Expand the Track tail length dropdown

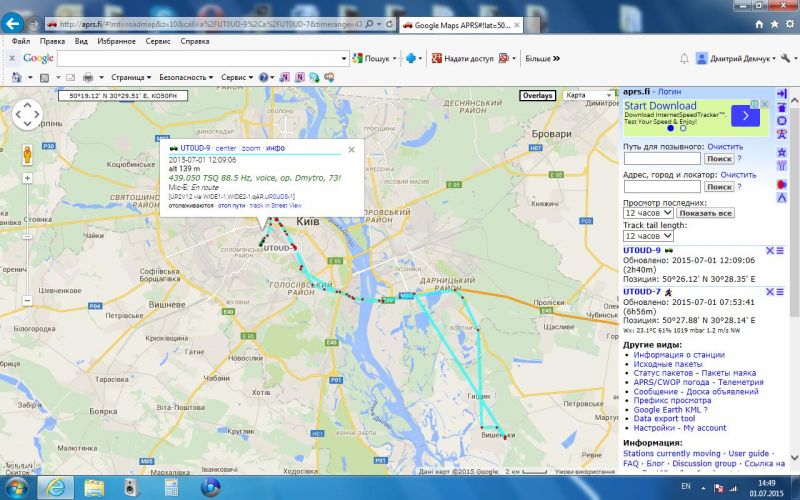(x=647, y=236)
